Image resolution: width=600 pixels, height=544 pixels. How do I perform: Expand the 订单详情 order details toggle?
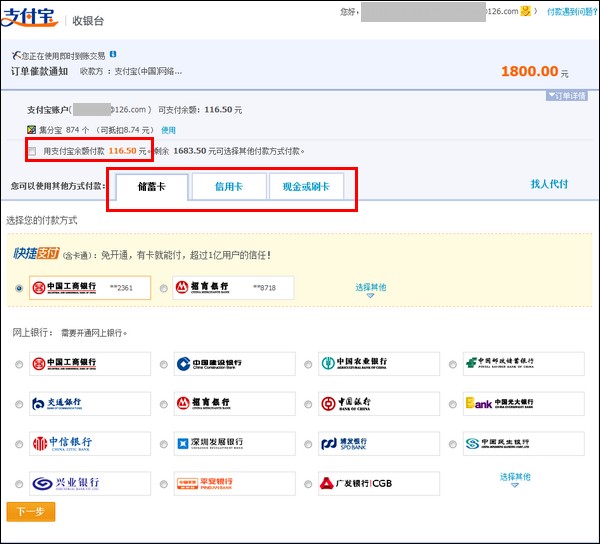(x=567, y=96)
